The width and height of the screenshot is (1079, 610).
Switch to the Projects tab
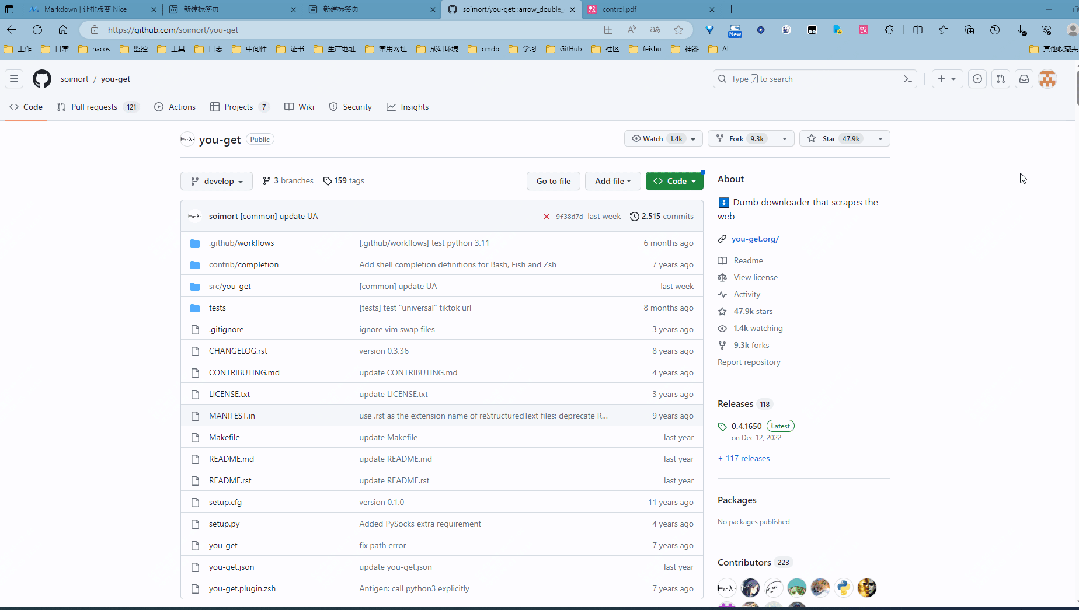coord(239,107)
